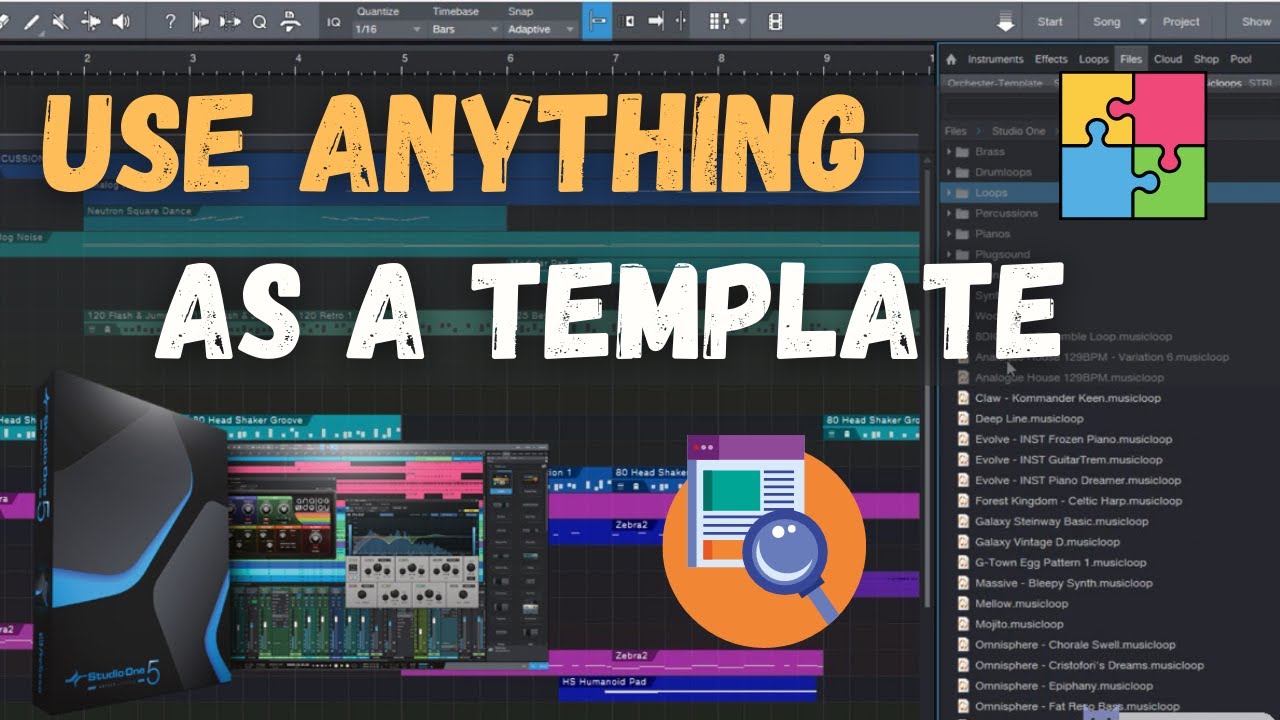Screen dimensions: 1280x720
Task: Click the Studio One breadcrumb link
Action: coord(1018,131)
